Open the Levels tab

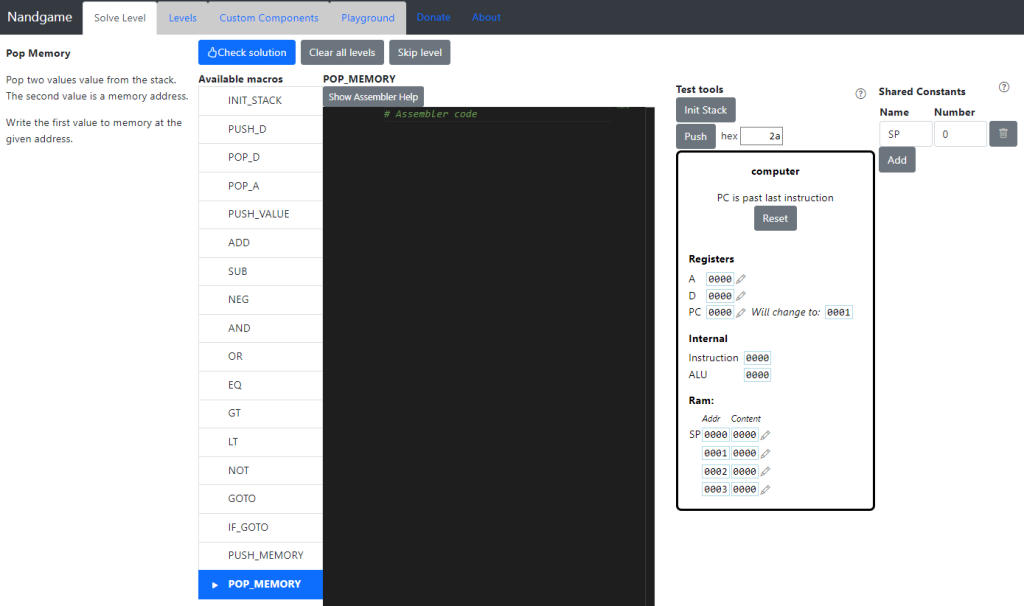(x=182, y=18)
